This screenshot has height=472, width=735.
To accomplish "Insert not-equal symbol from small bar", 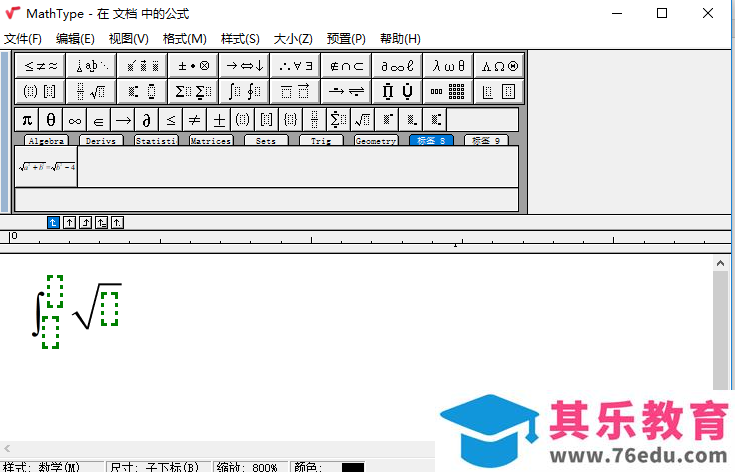I will point(195,120).
